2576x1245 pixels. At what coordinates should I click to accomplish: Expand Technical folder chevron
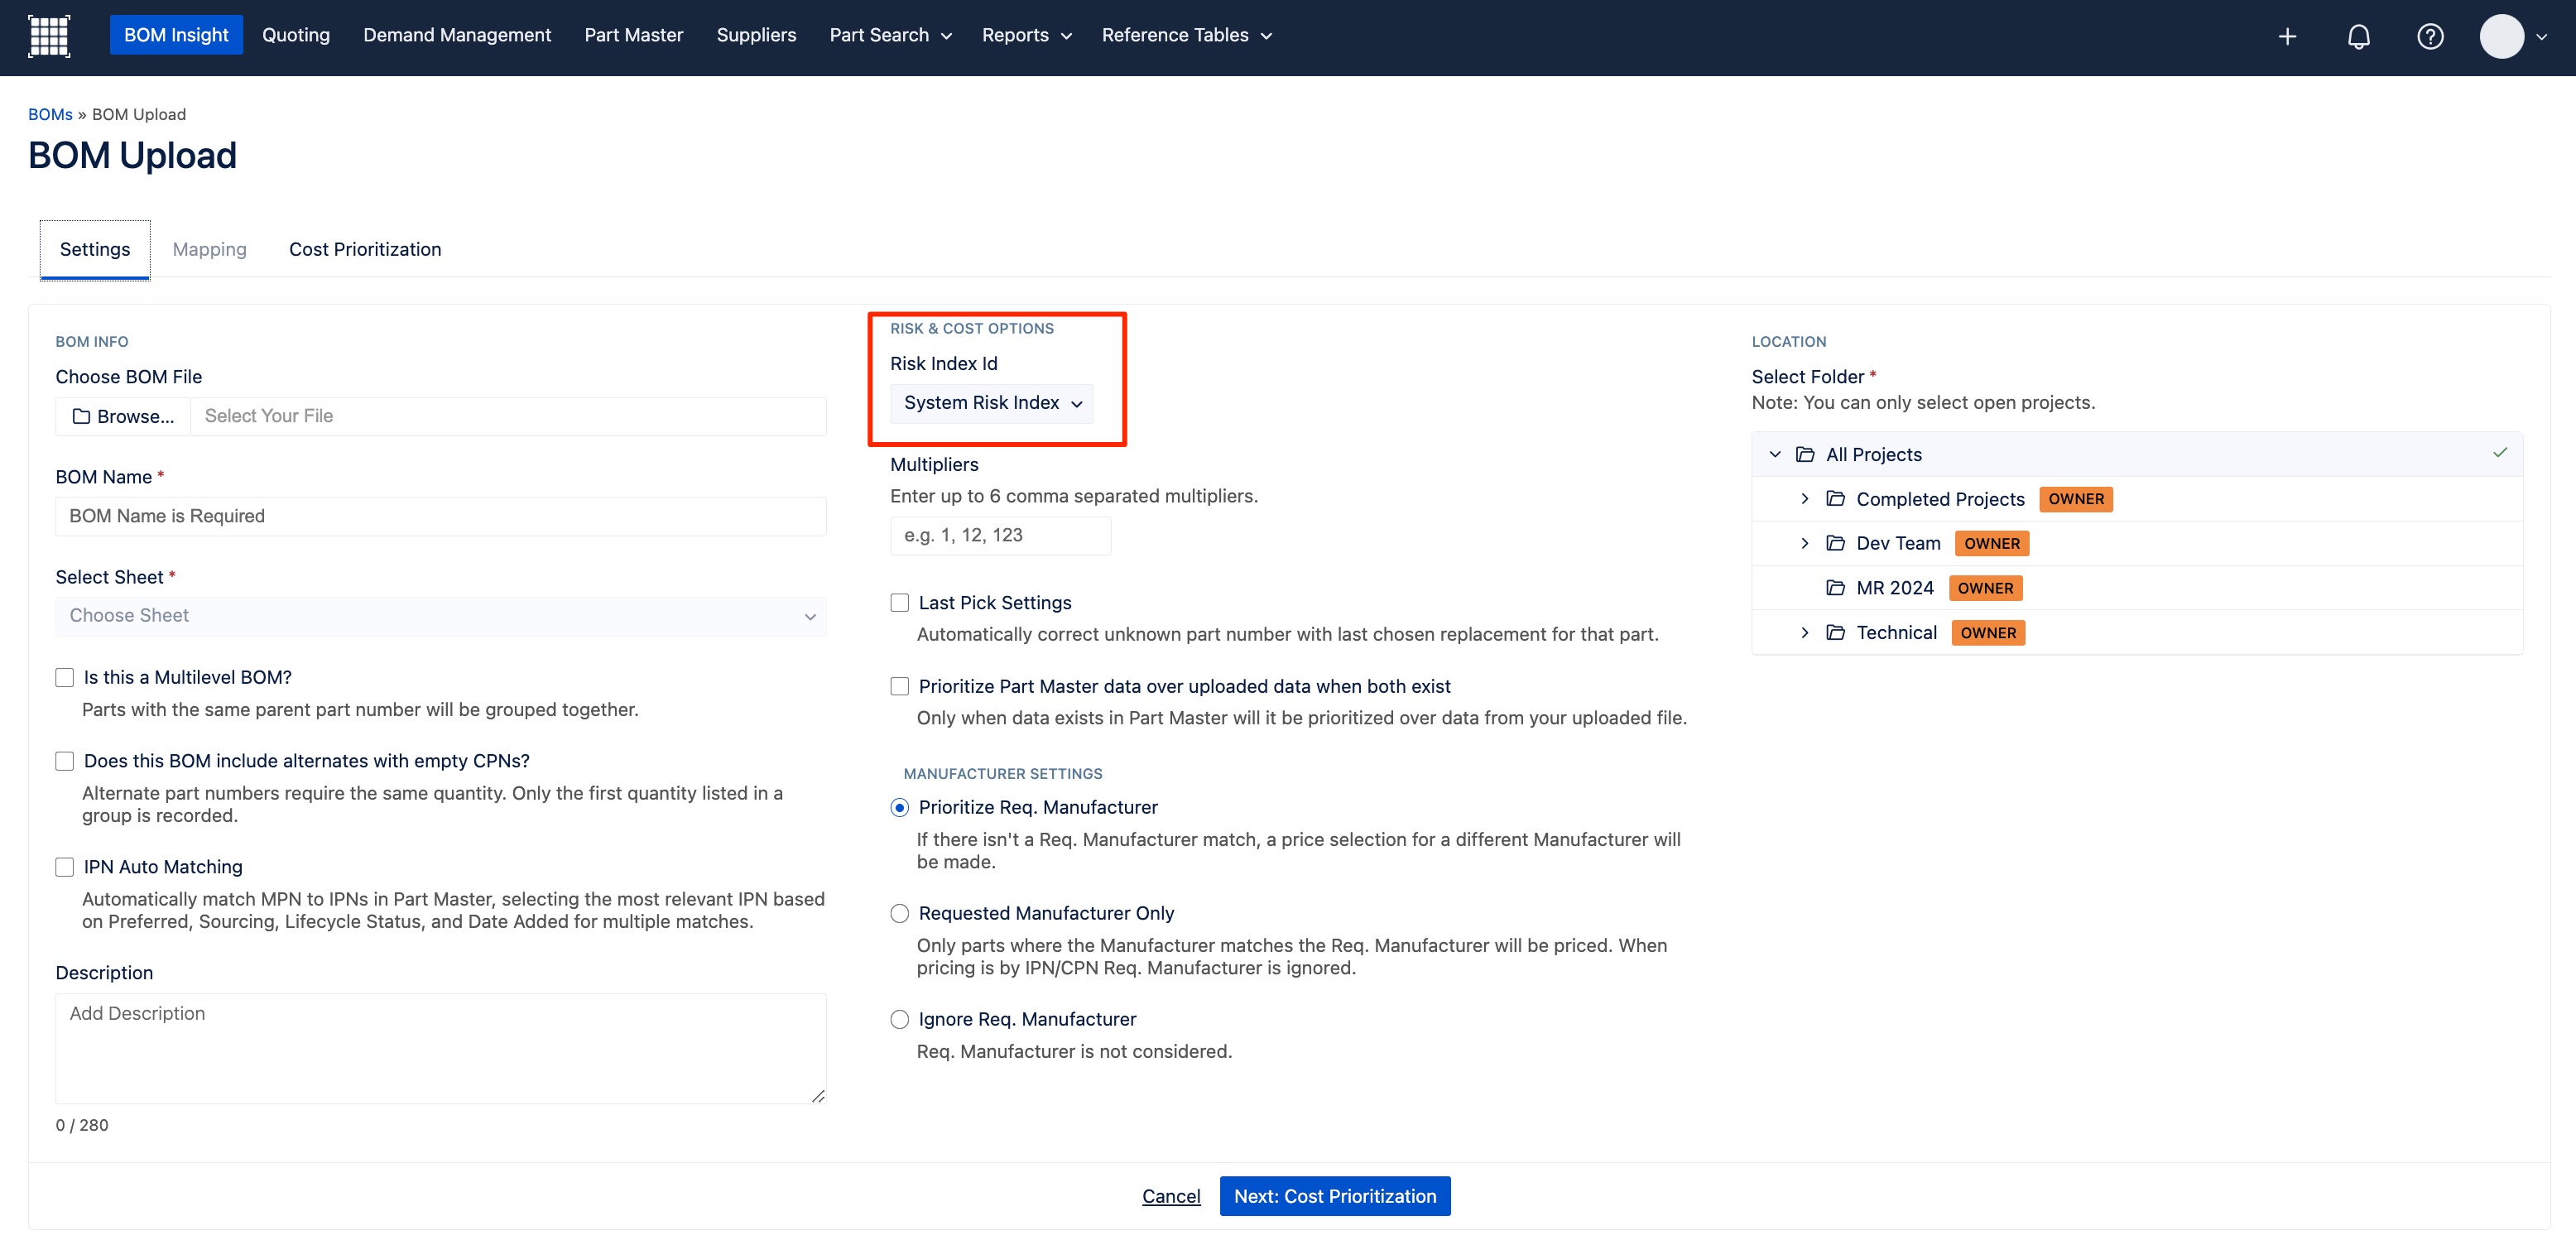pos(1805,632)
